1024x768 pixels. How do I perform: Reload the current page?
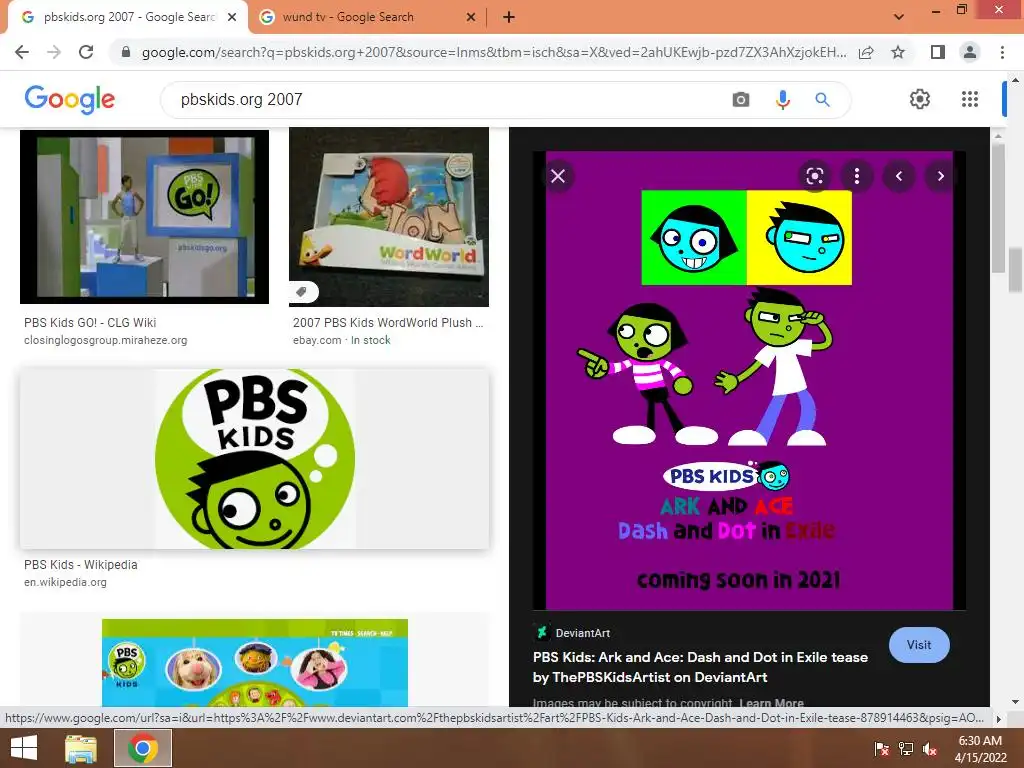86,52
